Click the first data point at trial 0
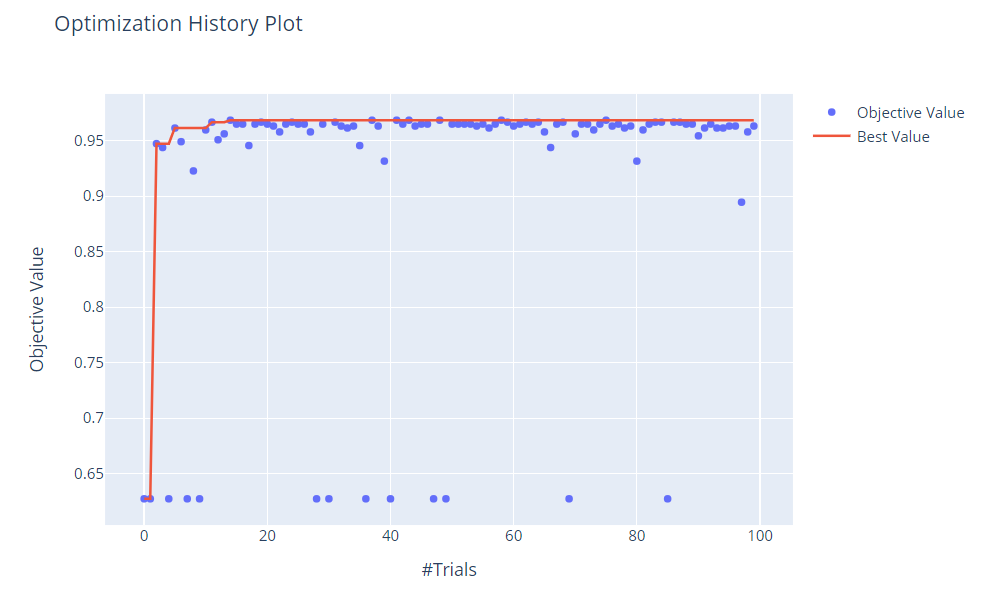The width and height of the screenshot is (1003, 593). point(144,498)
